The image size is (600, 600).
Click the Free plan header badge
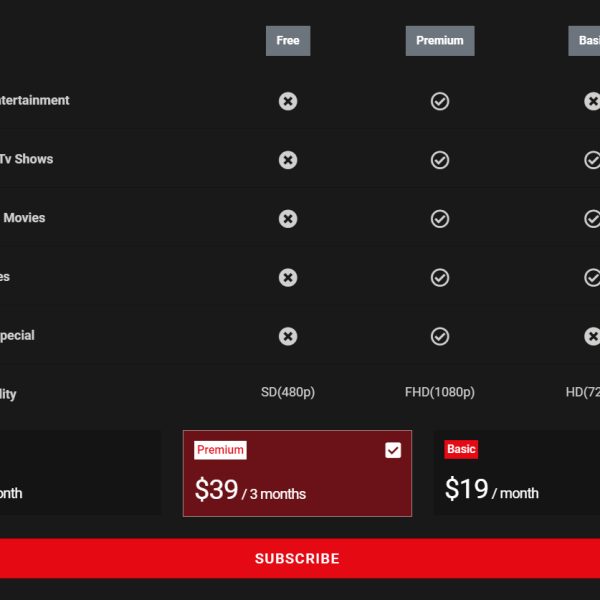tap(288, 41)
